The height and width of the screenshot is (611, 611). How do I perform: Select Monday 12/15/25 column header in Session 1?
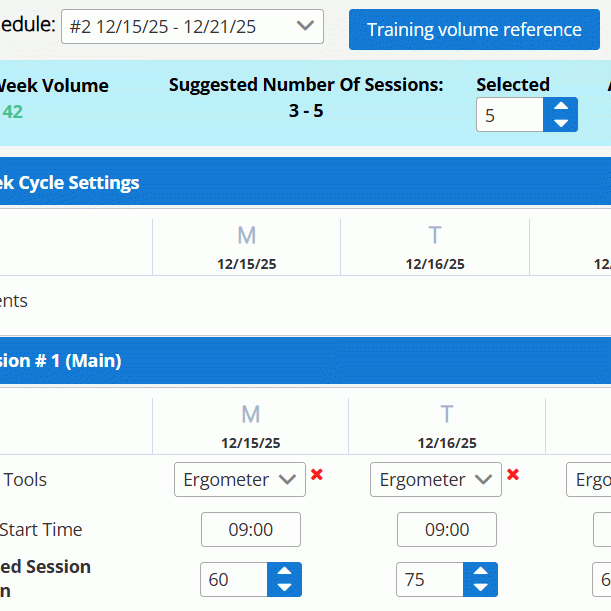pyautogui.click(x=250, y=425)
